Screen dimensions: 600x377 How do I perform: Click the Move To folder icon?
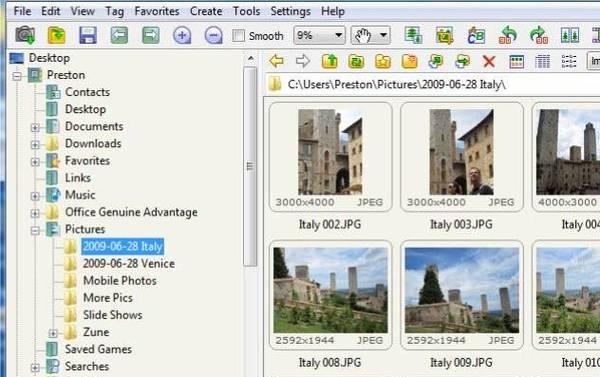pyautogui.click(x=462, y=61)
